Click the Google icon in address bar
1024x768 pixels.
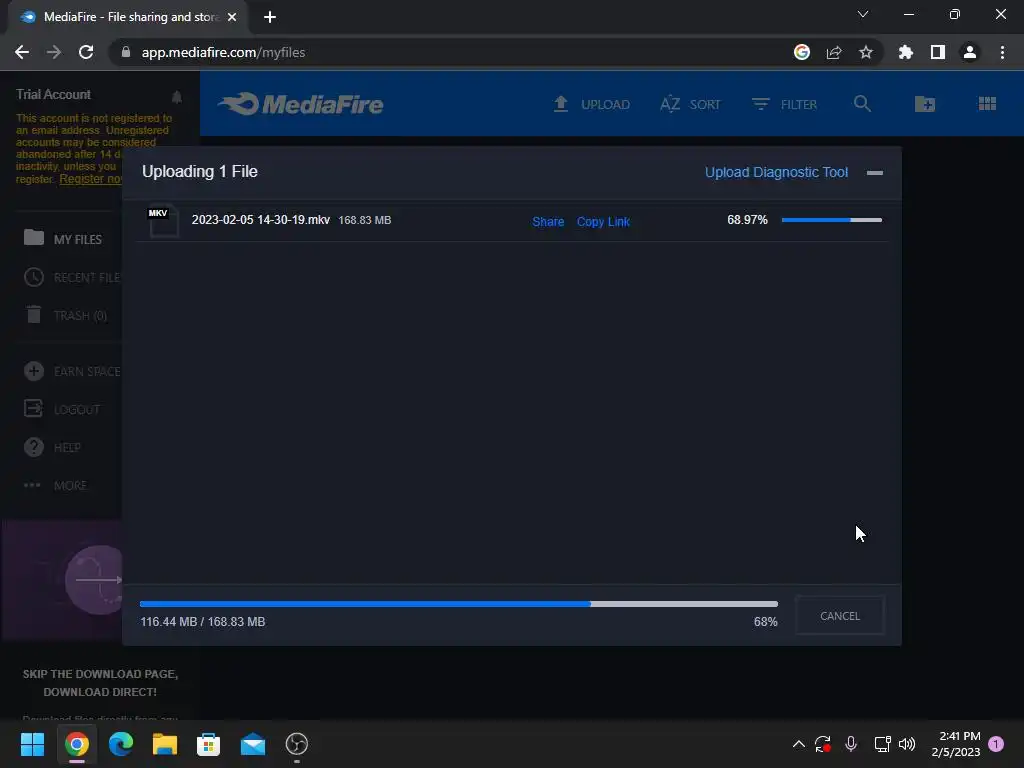click(x=802, y=52)
